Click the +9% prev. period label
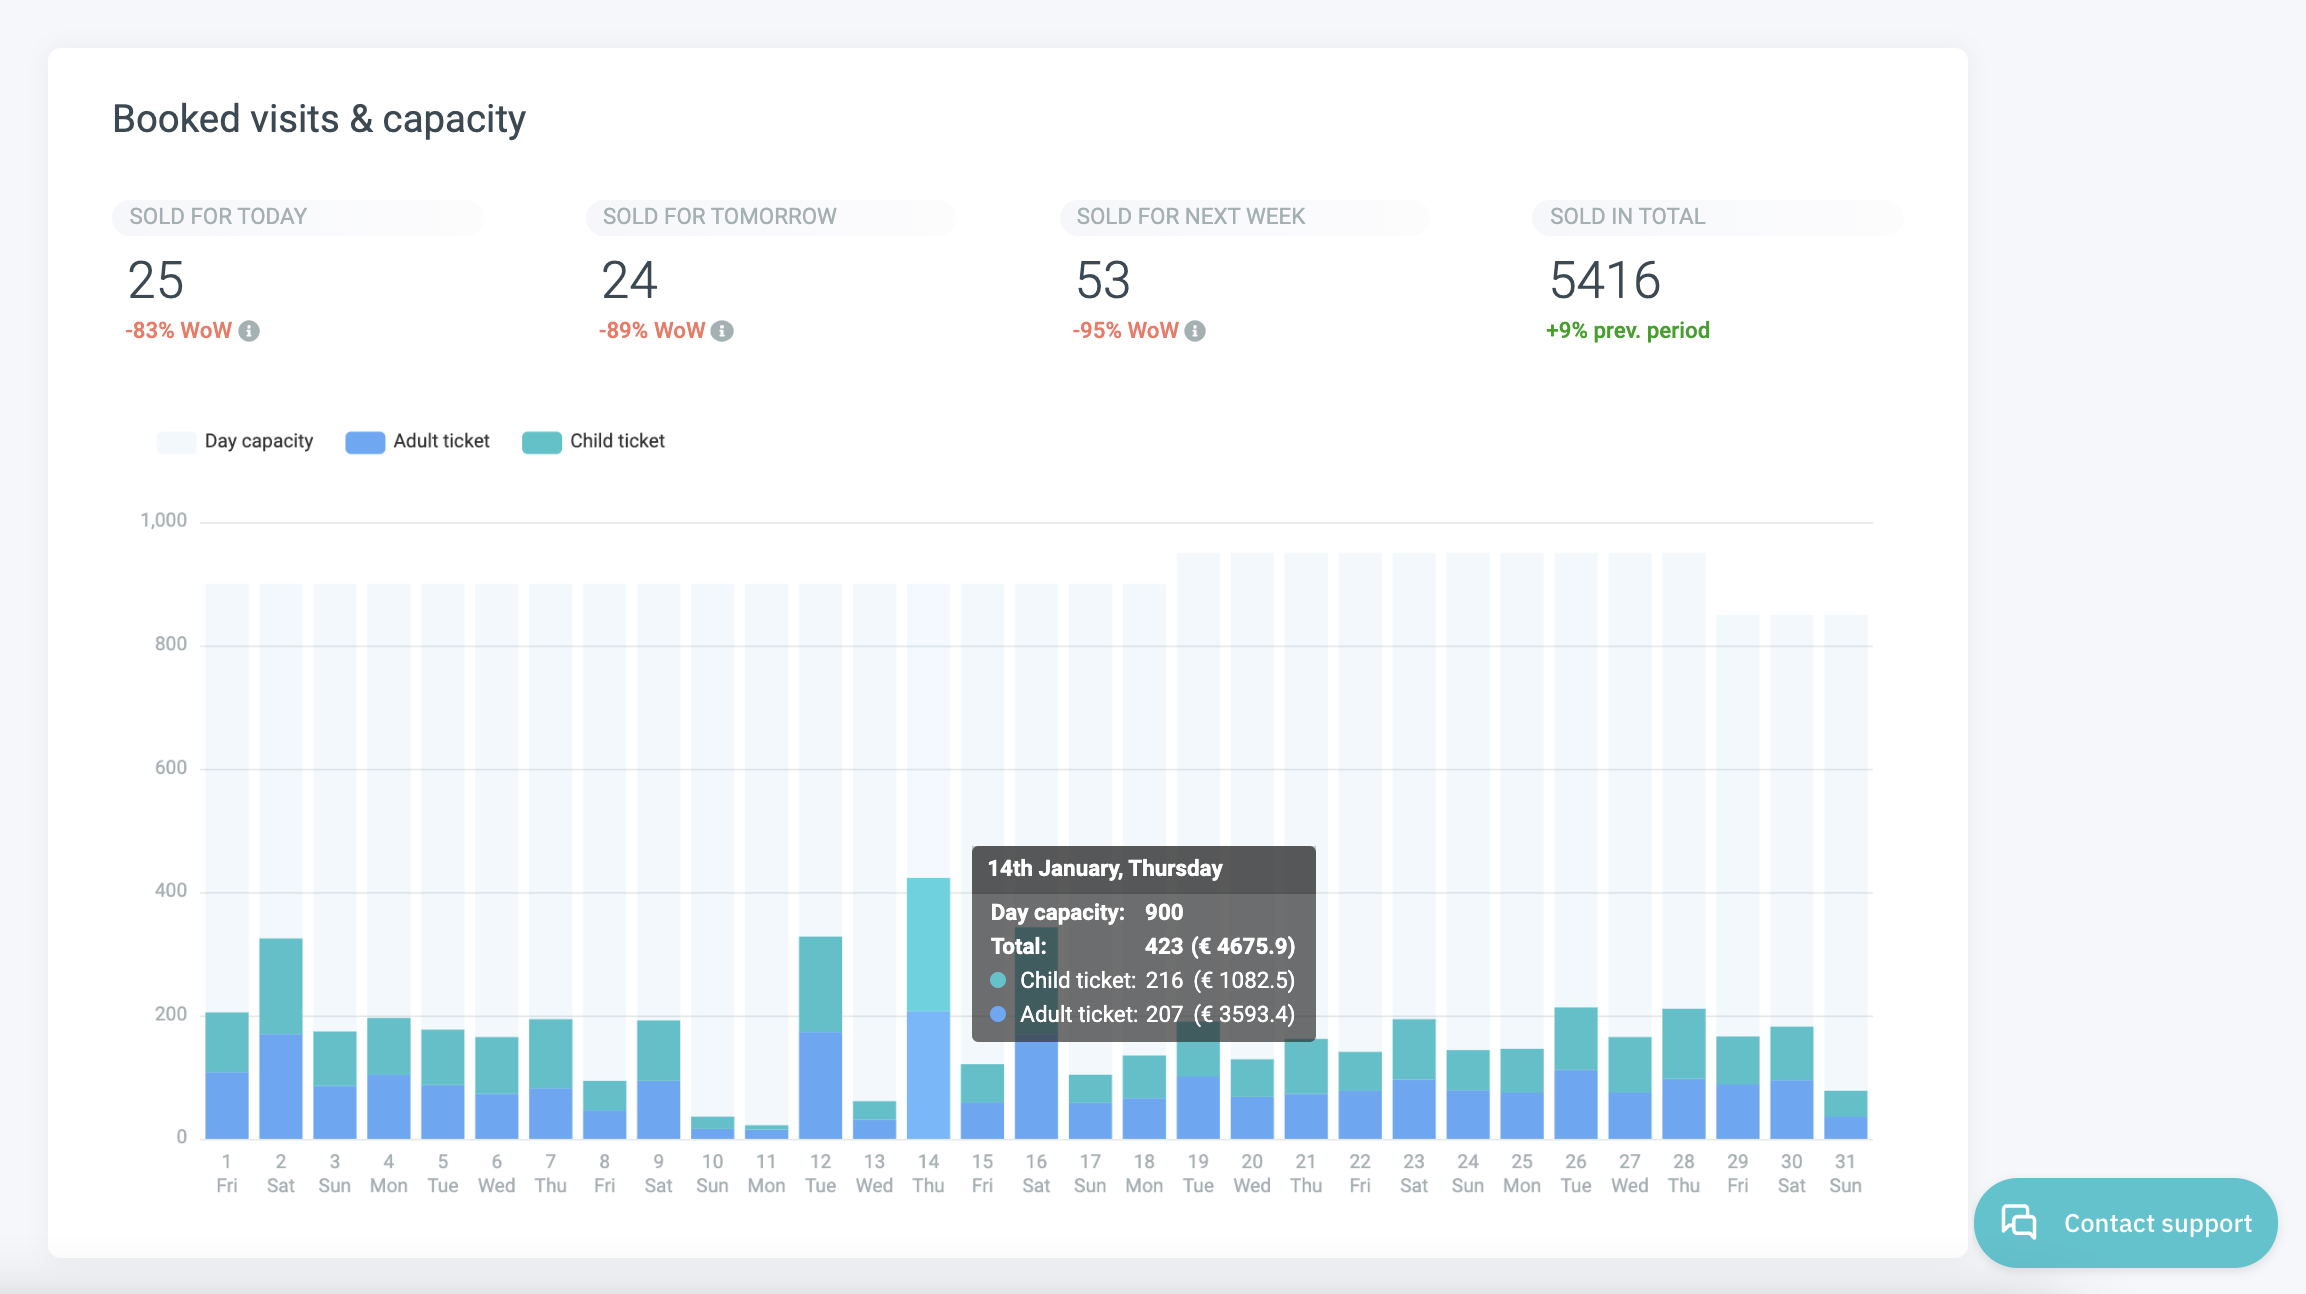The width and height of the screenshot is (2306, 1294). (x=1627, y=331)
